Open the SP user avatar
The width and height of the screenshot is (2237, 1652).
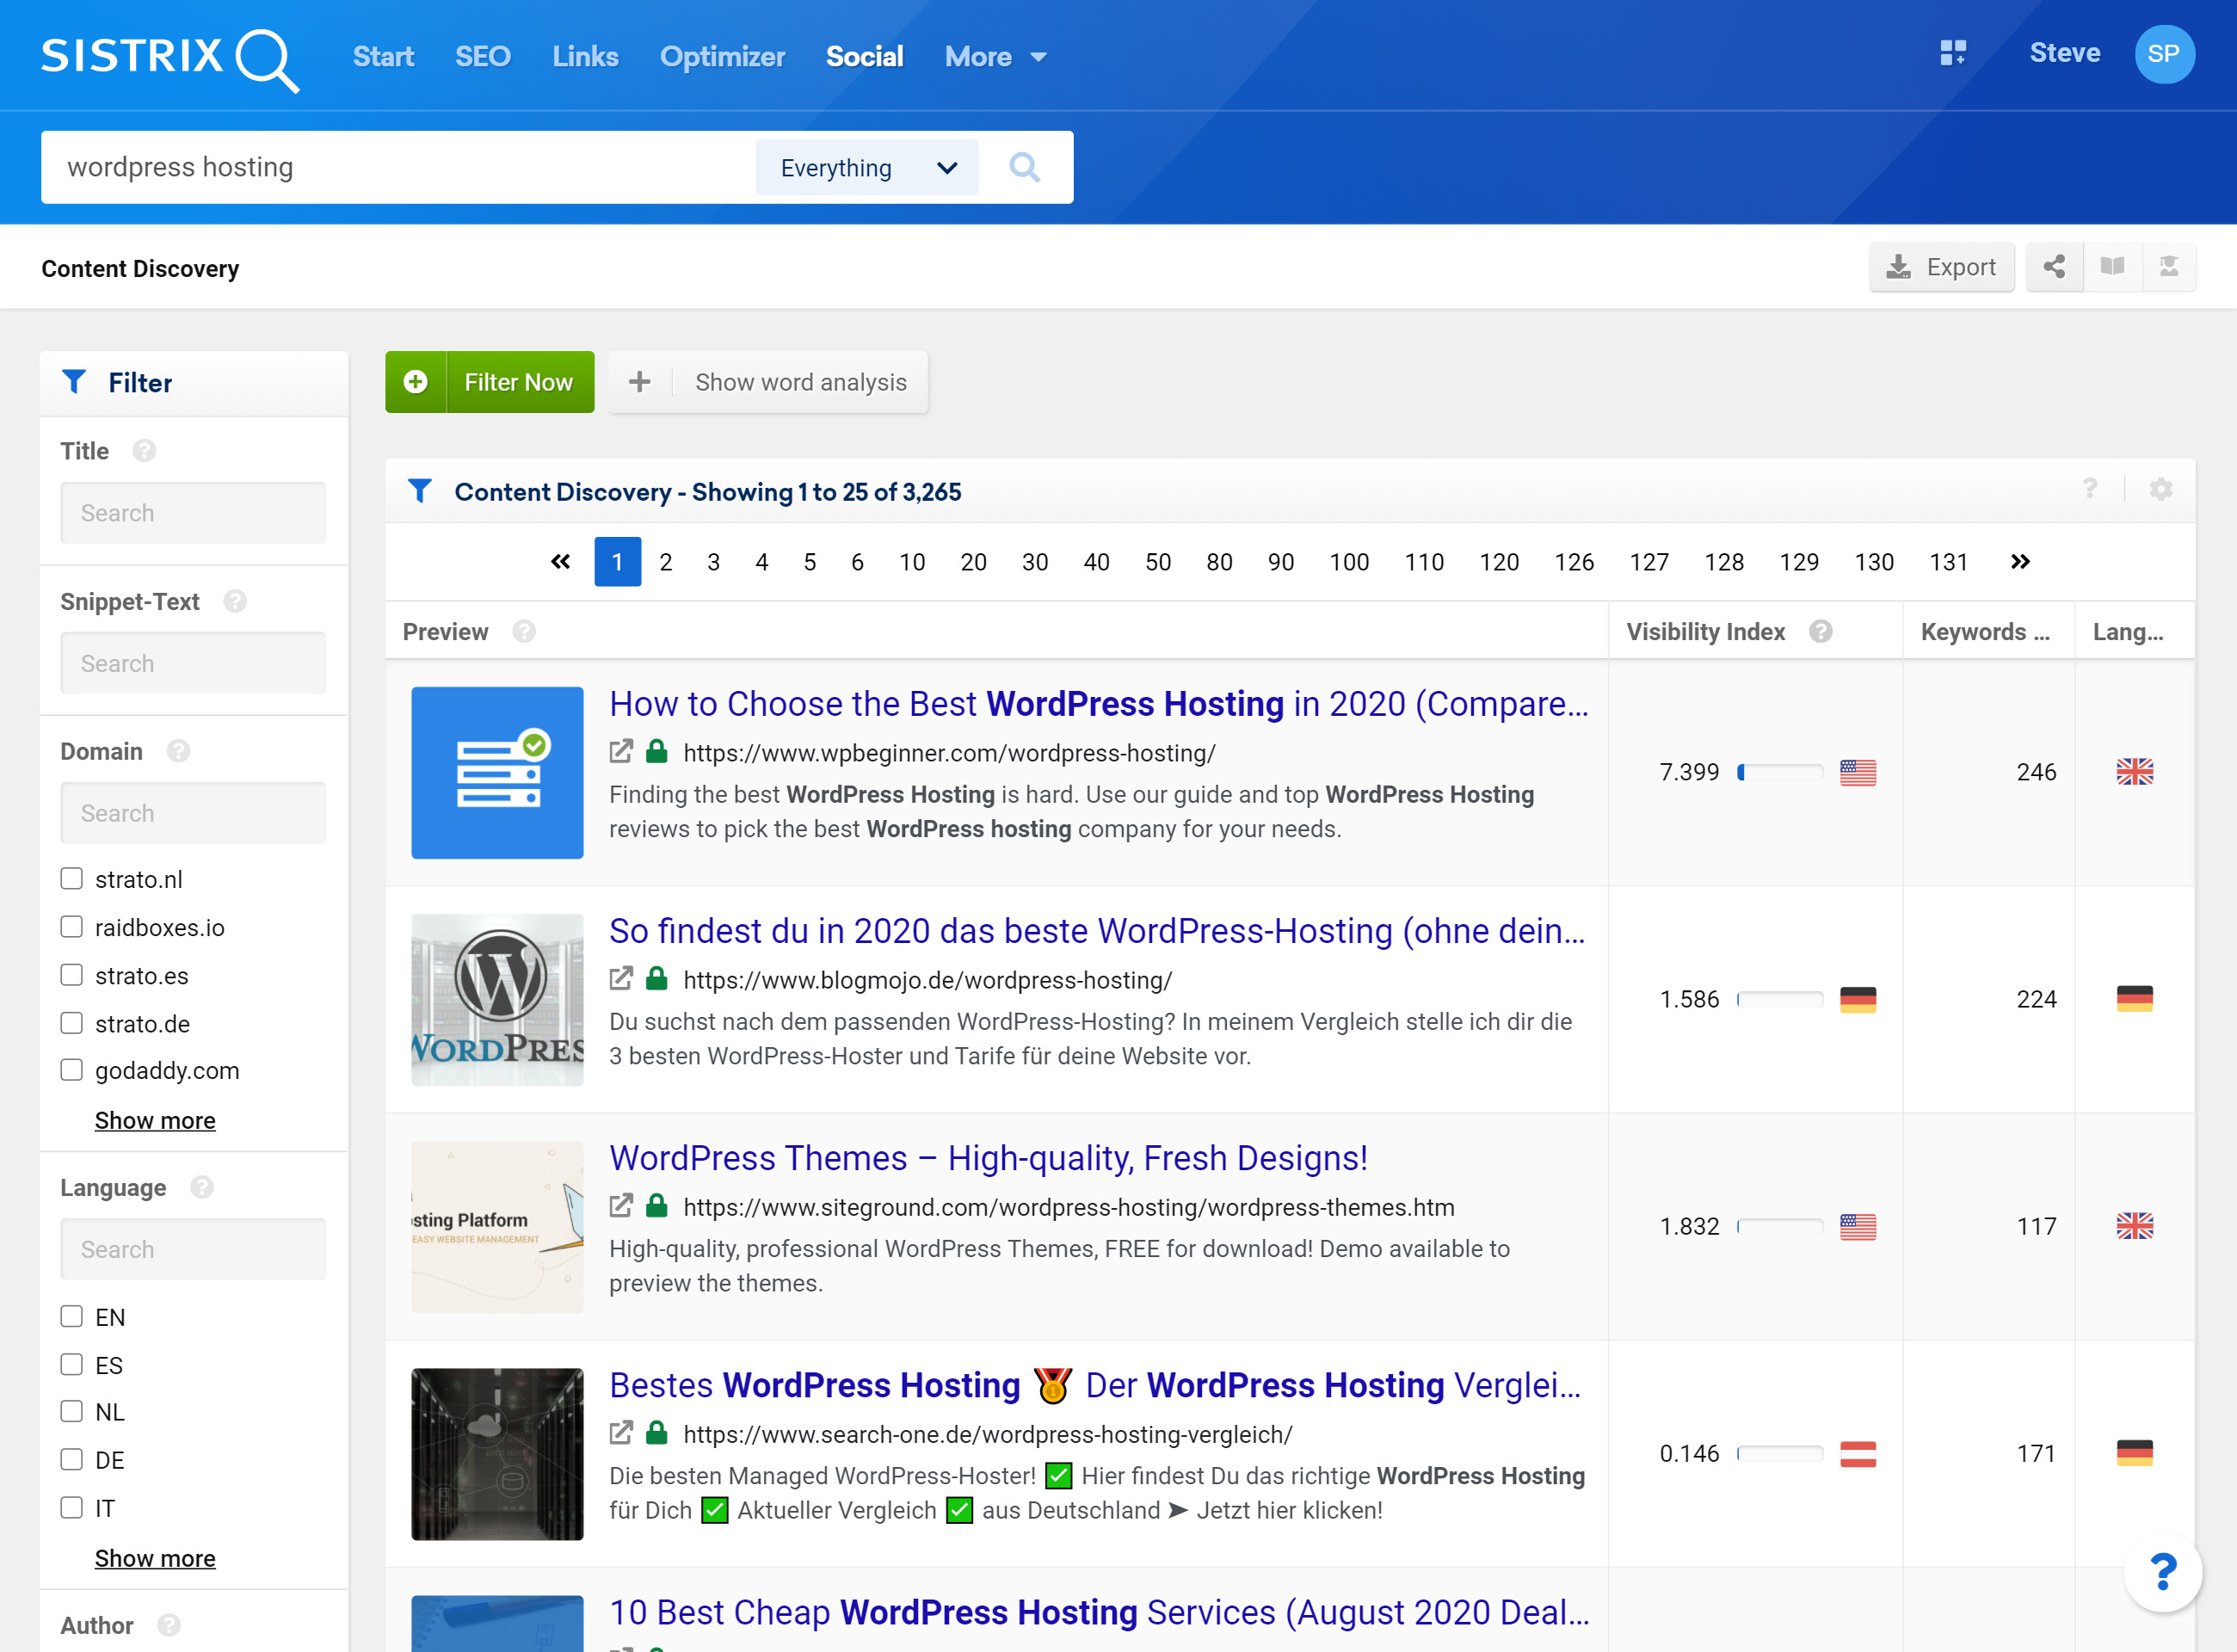coord(2164,54)
